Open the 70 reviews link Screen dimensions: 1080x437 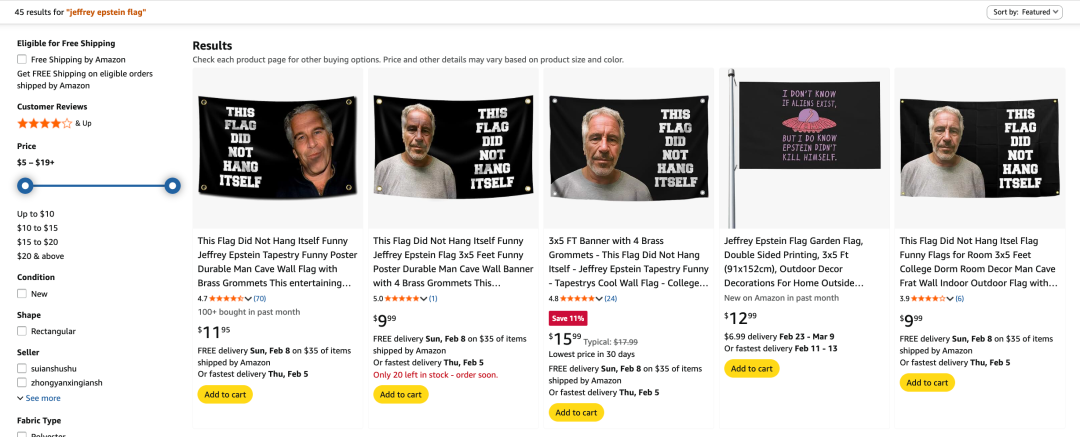260,298
